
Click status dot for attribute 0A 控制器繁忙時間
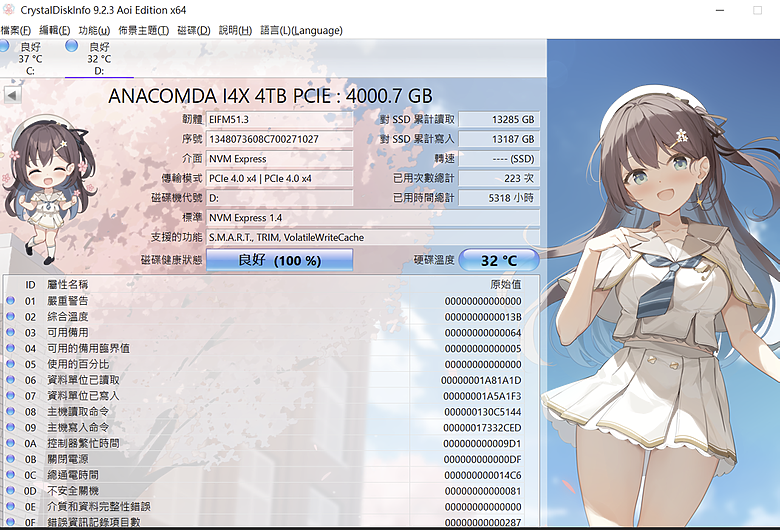point(10,443)
